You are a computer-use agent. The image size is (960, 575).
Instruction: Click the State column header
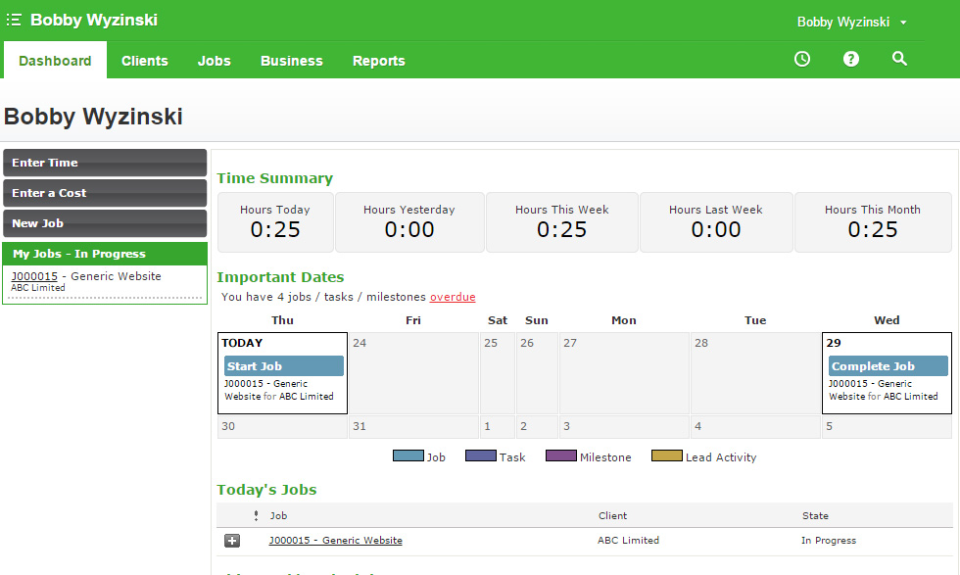pos(815,516)
